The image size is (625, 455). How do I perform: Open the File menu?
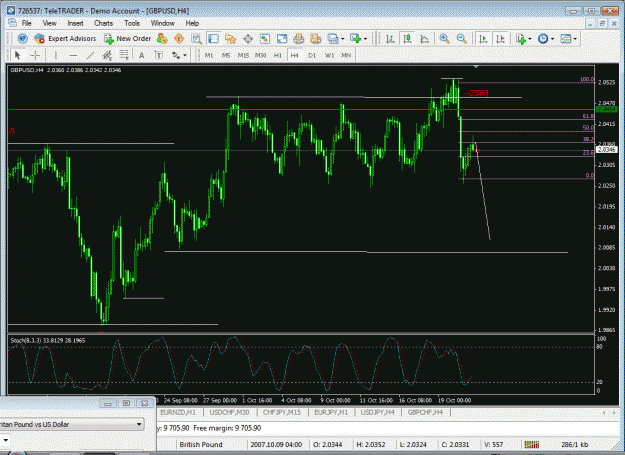[x=26, y=23]
